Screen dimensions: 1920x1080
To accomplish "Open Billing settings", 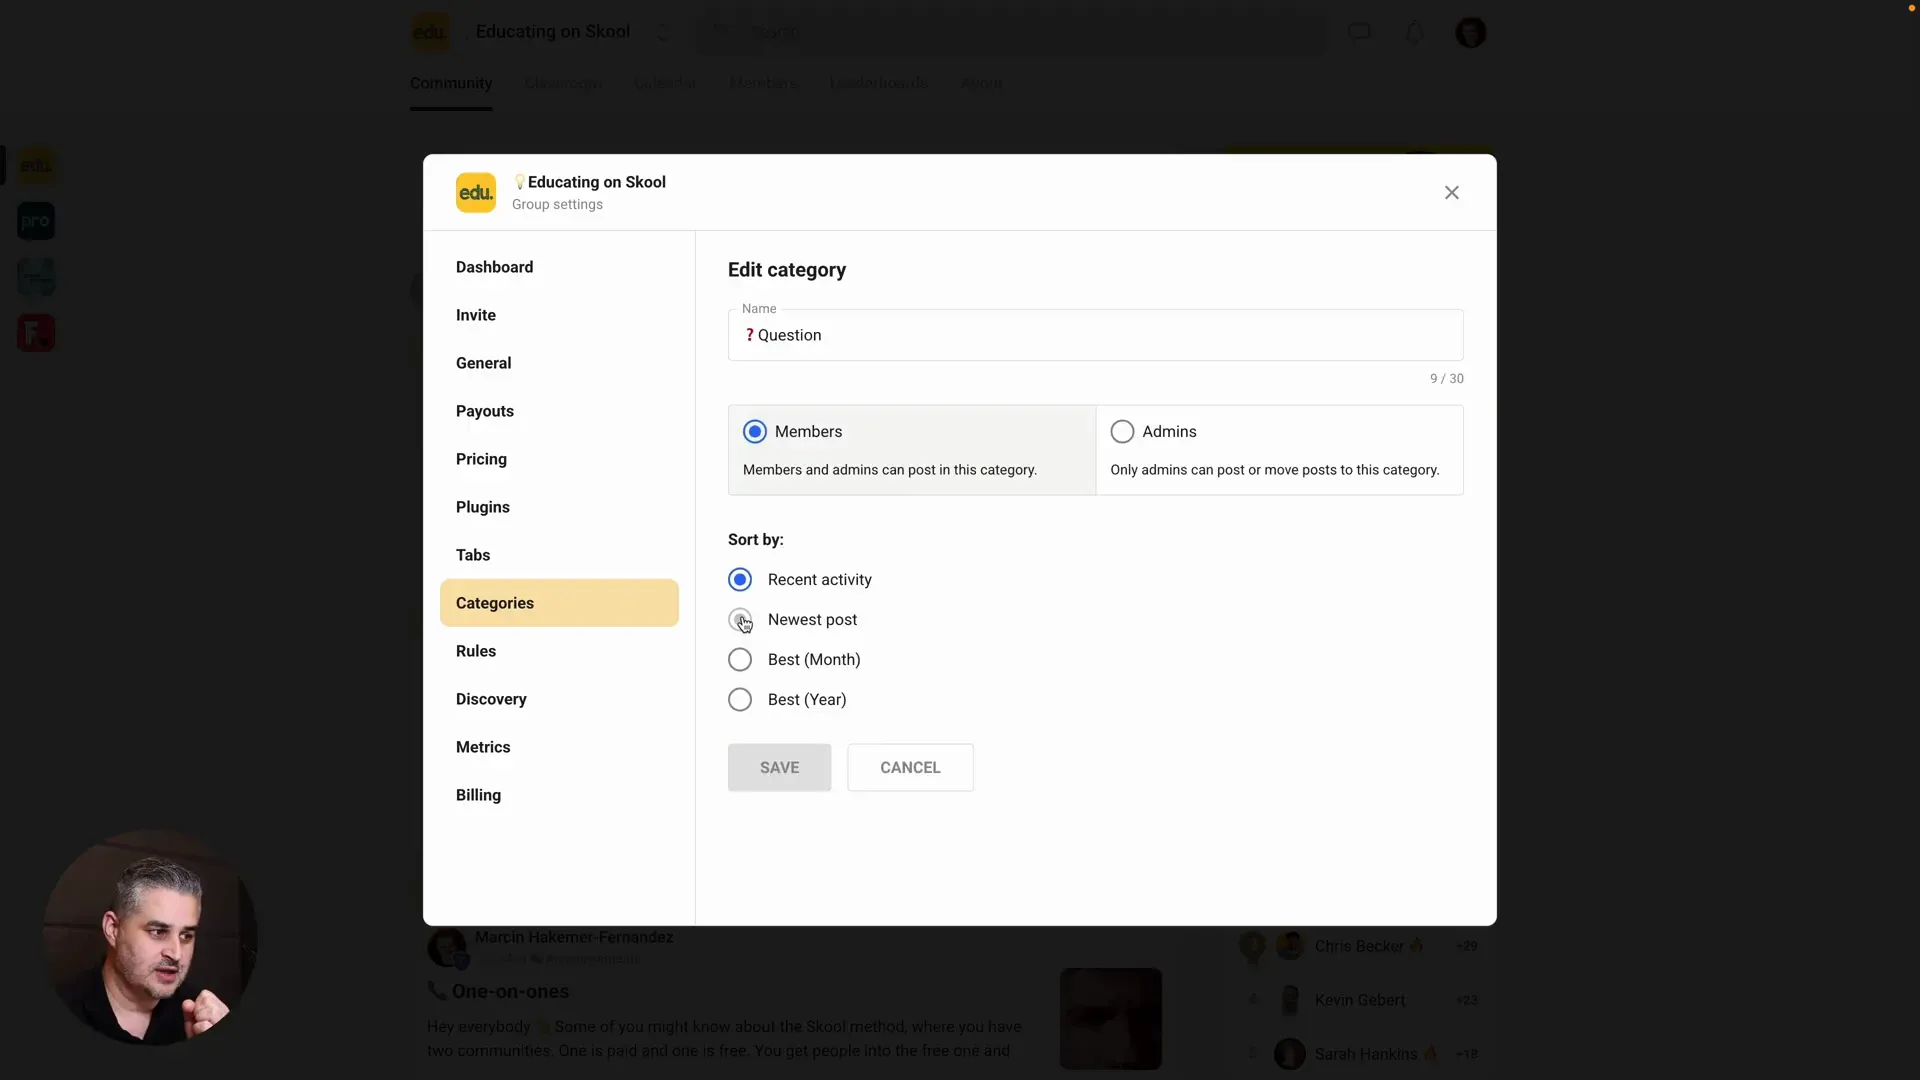I will (559, 795).
